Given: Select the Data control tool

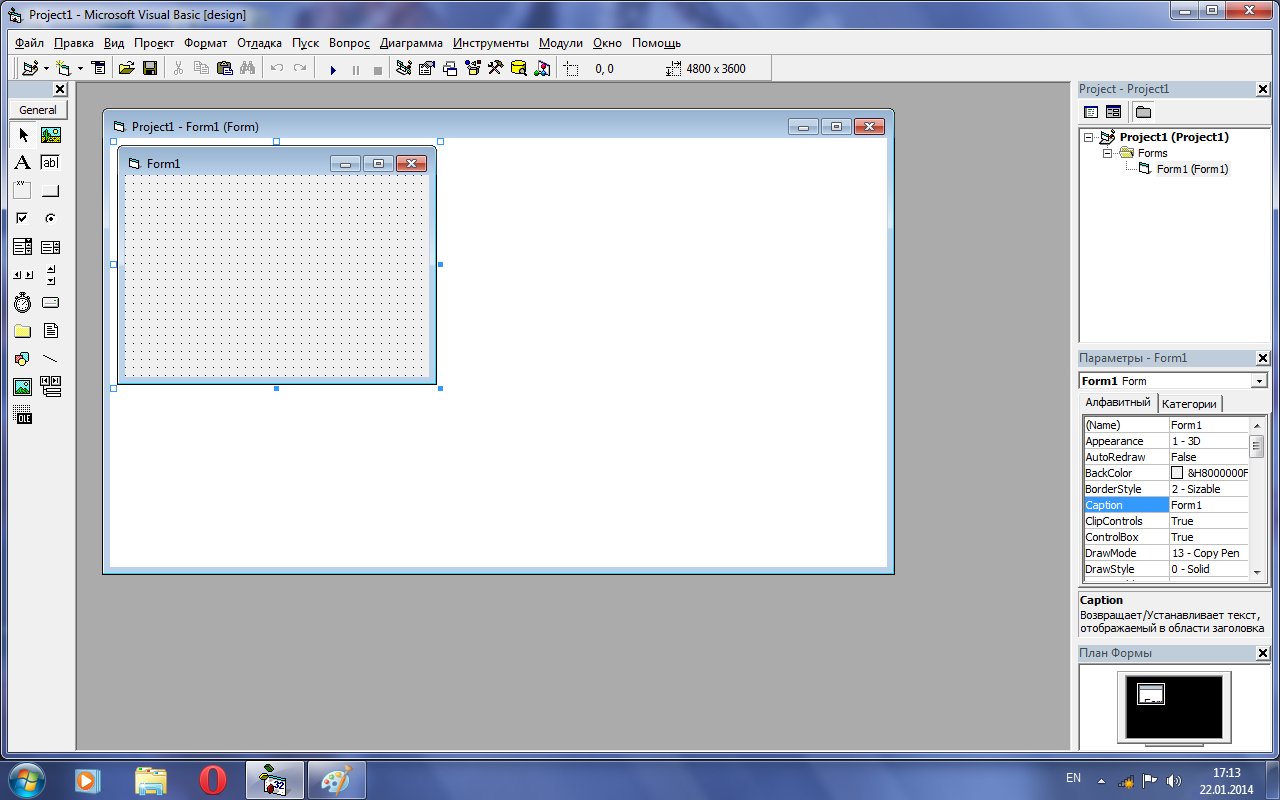Looking at the screenshot, I should [x=51, y=386].
